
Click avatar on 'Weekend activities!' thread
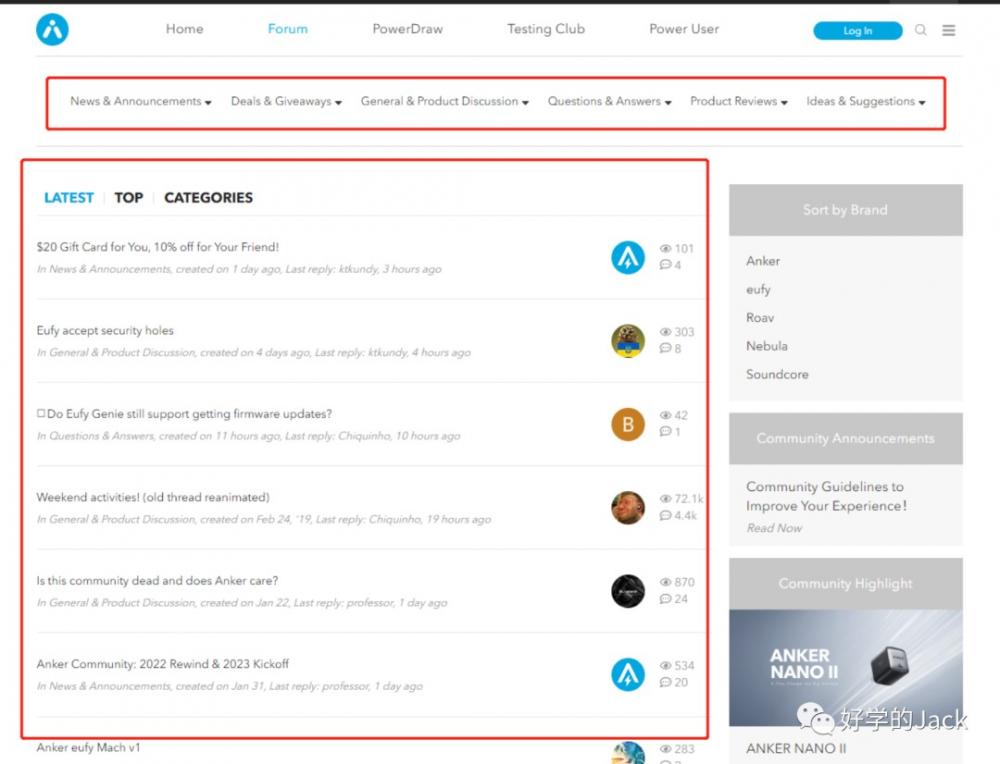pos(628,508)
